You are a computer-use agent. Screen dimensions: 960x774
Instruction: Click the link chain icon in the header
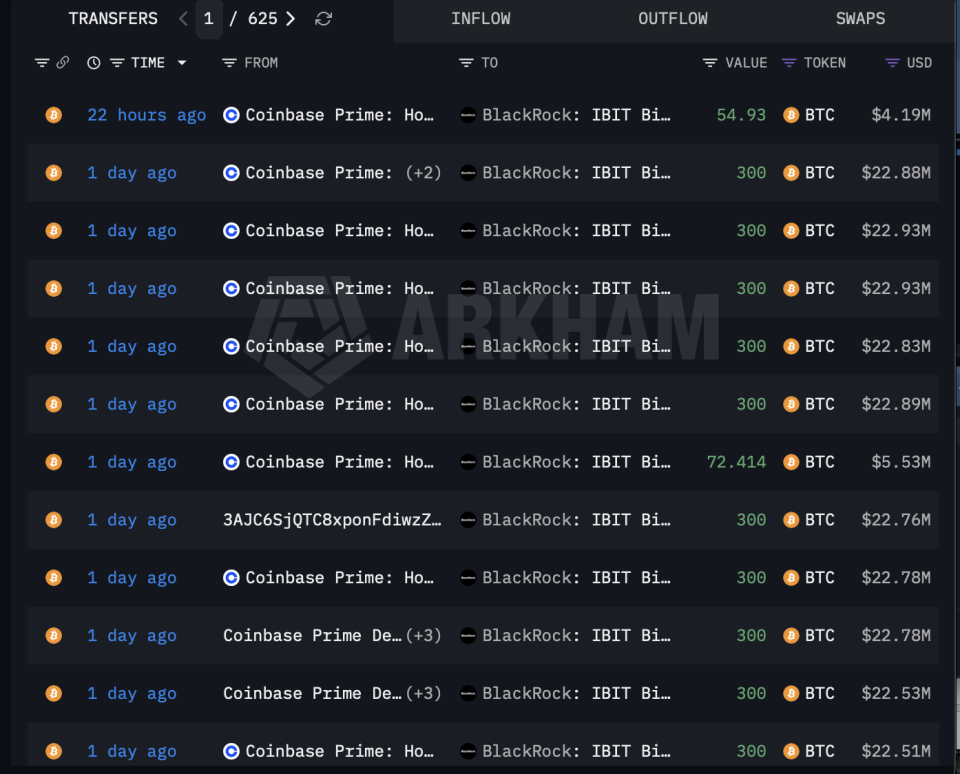pos(63,63)
